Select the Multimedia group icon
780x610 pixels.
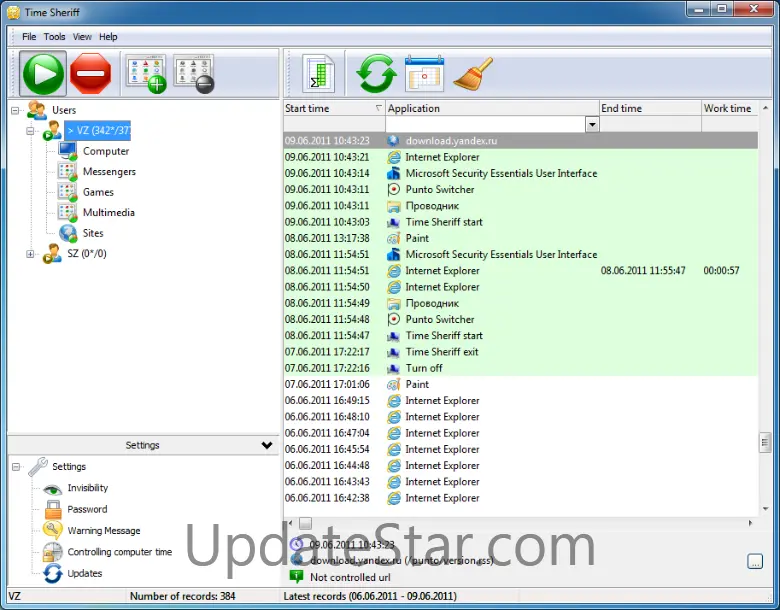coord(67,212)
